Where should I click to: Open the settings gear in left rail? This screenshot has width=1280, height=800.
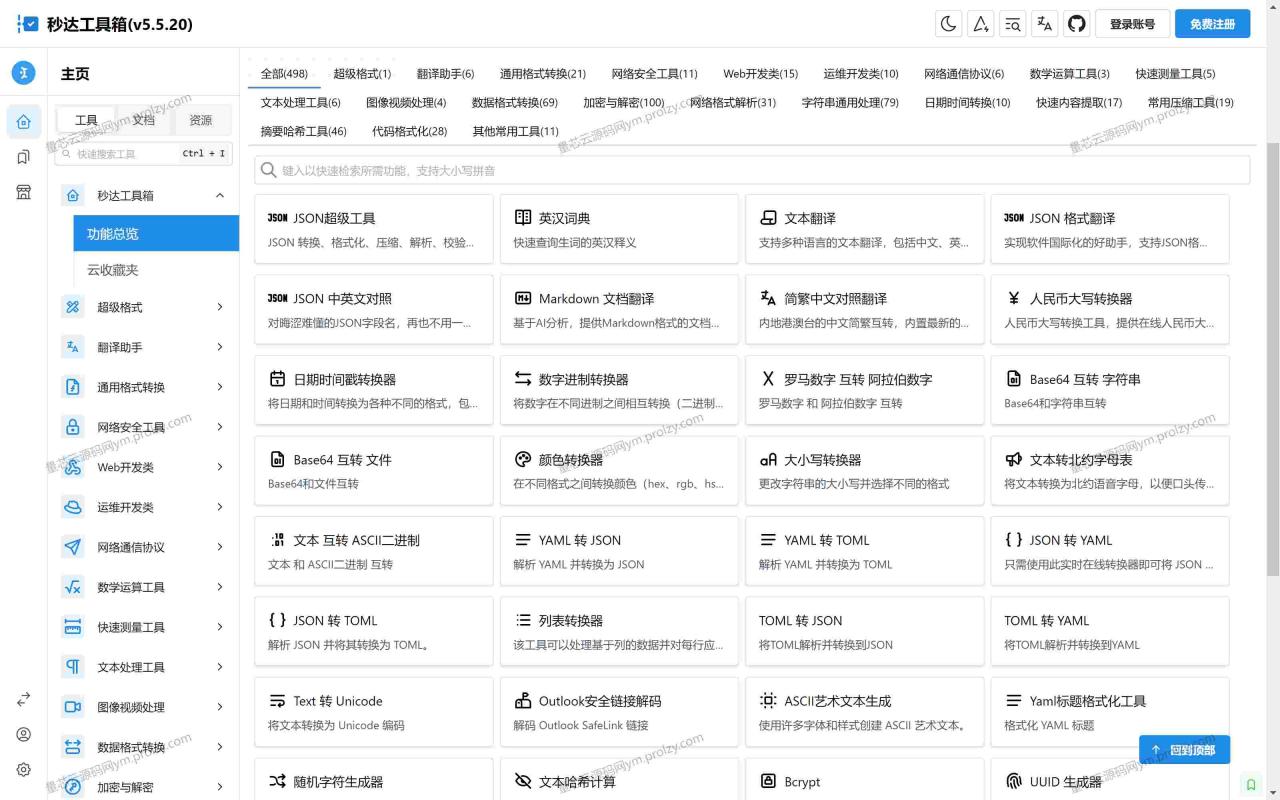tap(23, 769)
